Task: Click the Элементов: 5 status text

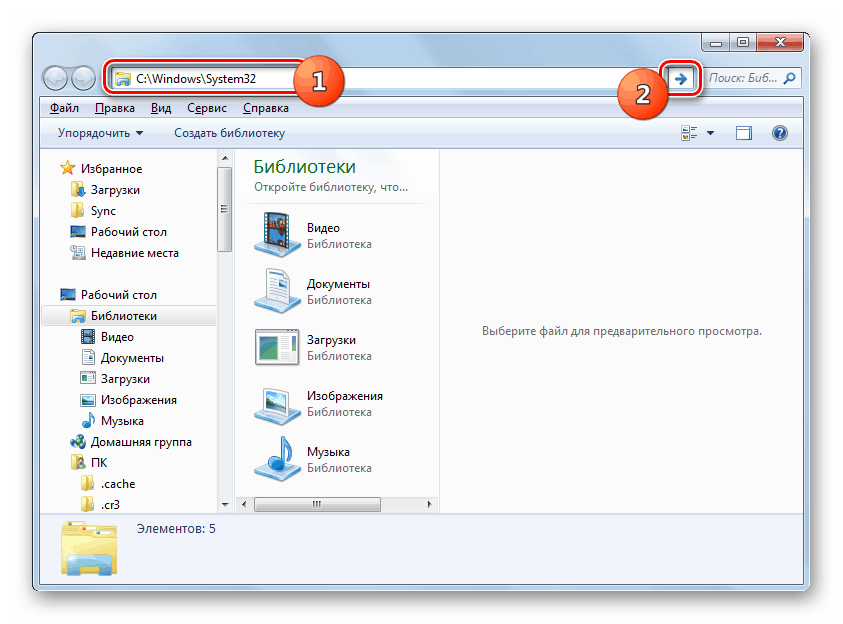Action: tap(176, 529)
